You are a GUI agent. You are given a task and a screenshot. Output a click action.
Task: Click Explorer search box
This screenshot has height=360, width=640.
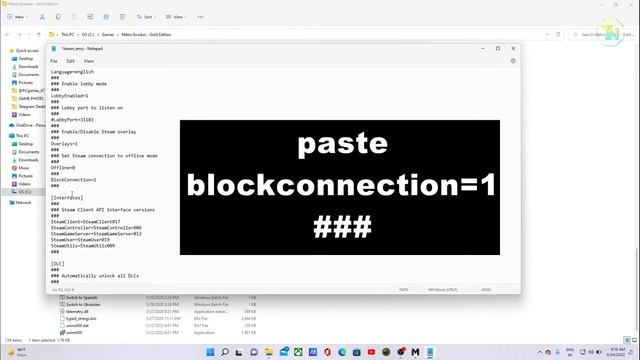point(602,35)
